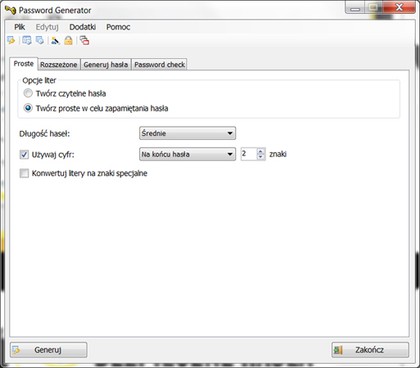The height and width of the screenshot is (368, 420).
Task: Select "Twórz proste w celu zapamiętania" radio
Action: (28, 108)
